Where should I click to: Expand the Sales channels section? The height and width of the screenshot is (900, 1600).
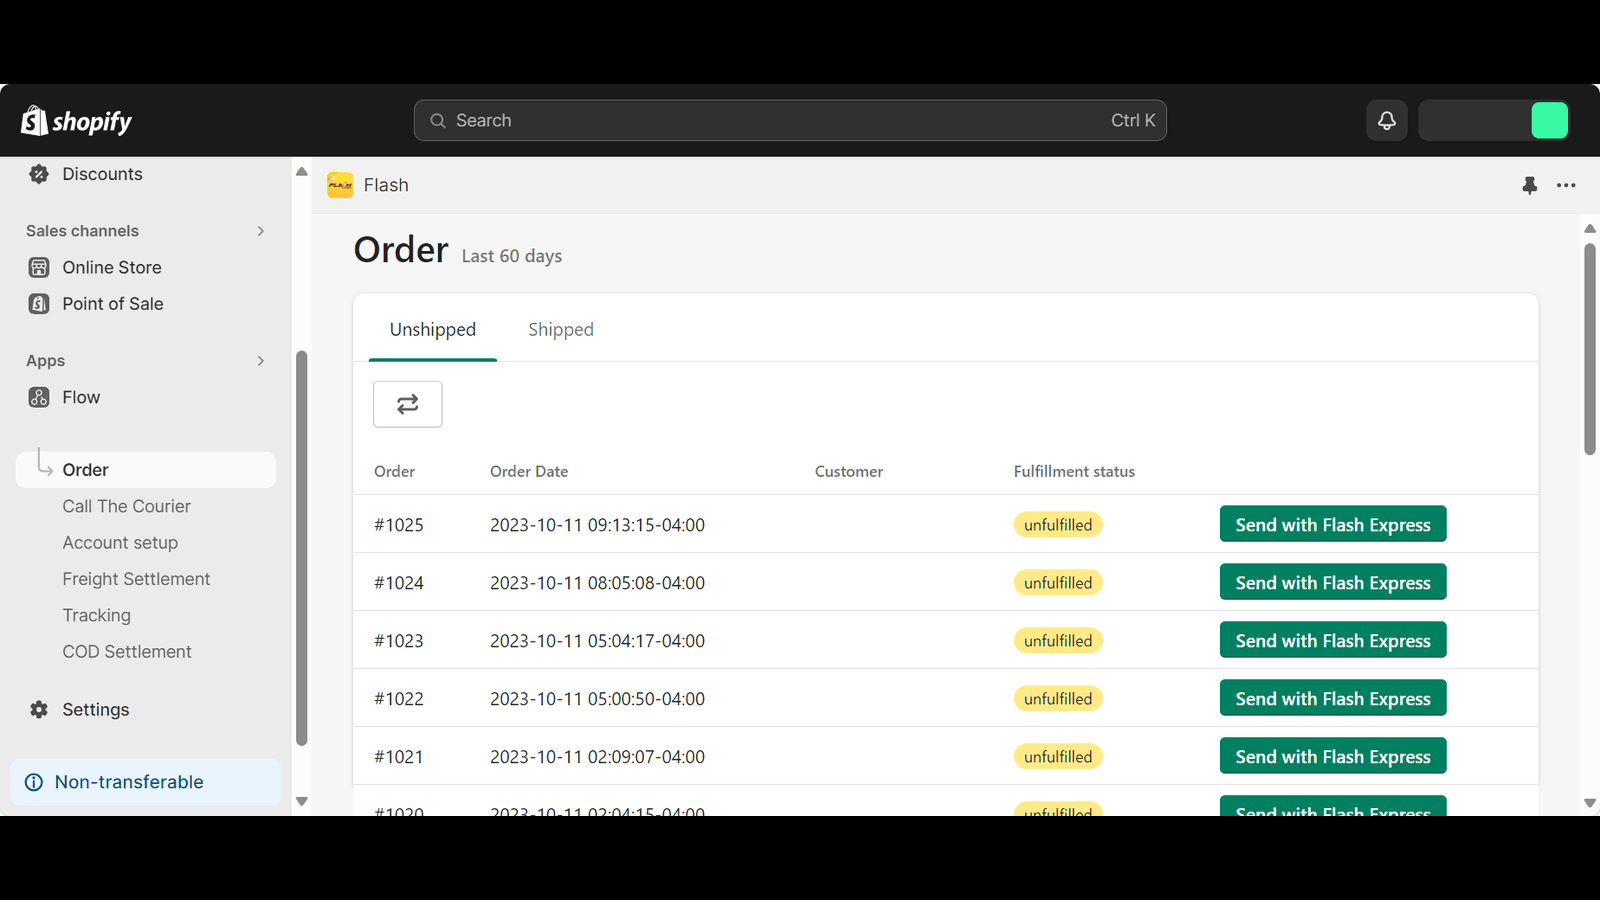tap(261, 231)
